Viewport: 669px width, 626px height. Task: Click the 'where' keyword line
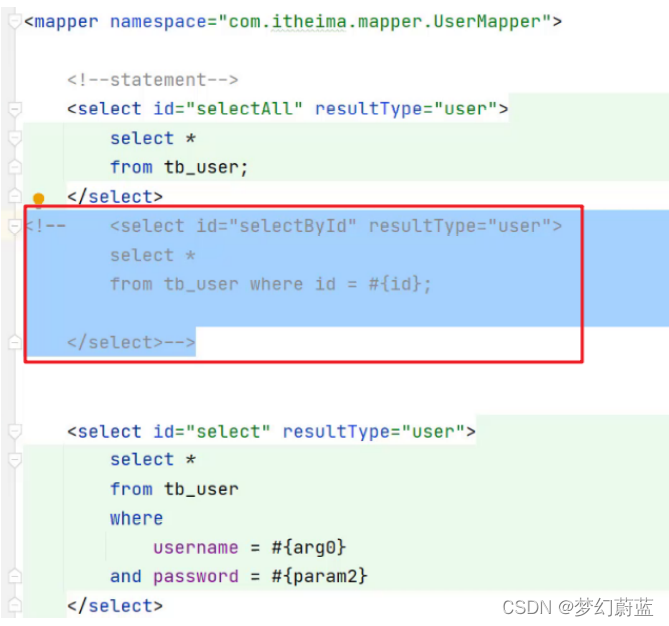click(137, 518)
